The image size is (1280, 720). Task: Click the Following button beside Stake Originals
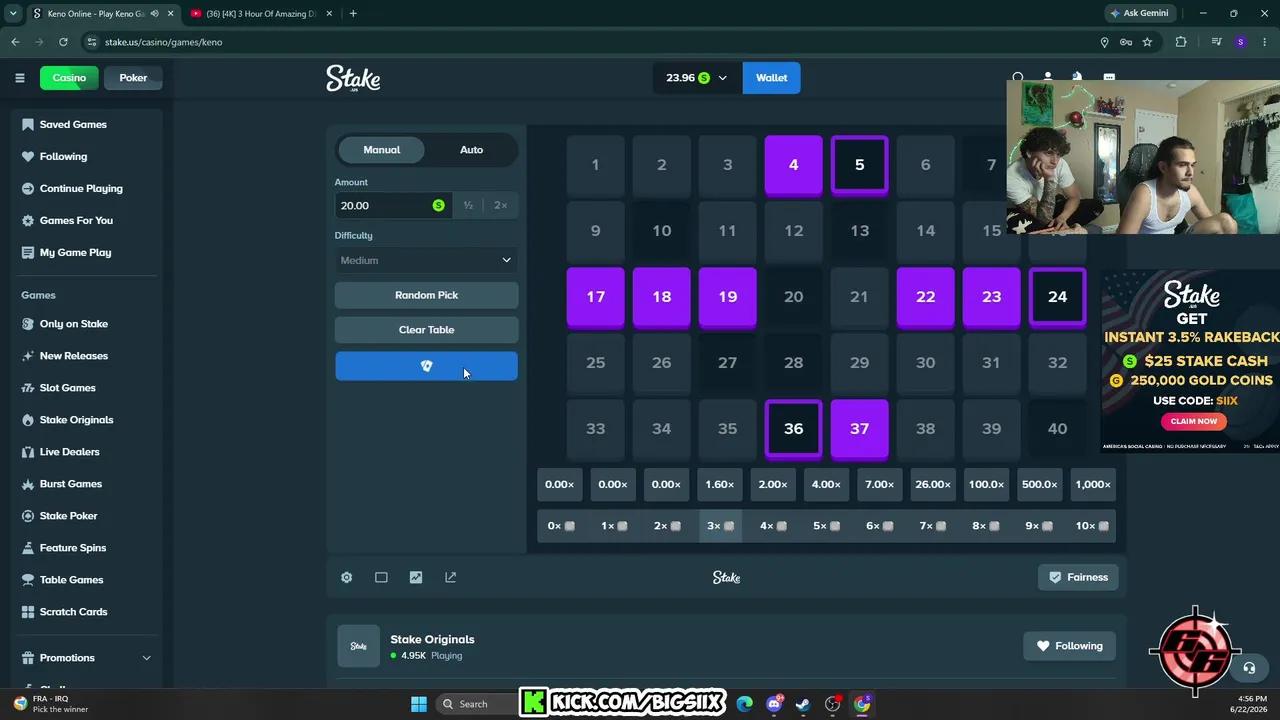click(x=1069, y=646)
